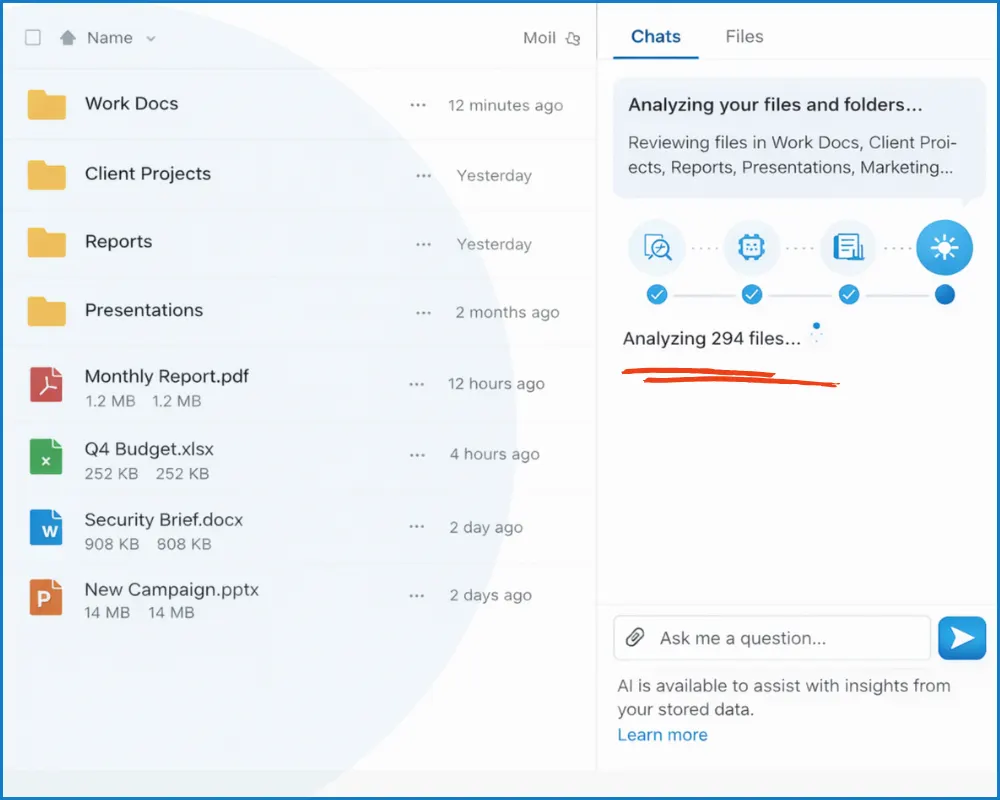Toggle the select-all checkbox in header
Image resolution: width=1000 pixels, height=800 pixels.
pos(33,38)
